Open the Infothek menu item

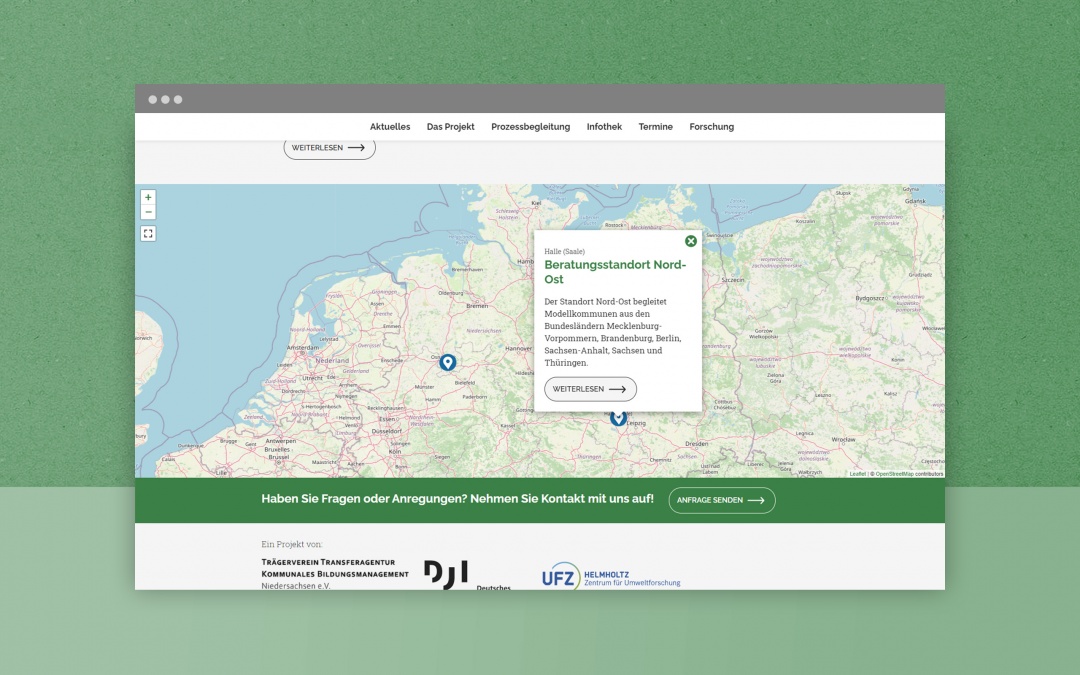coord(604,127)
